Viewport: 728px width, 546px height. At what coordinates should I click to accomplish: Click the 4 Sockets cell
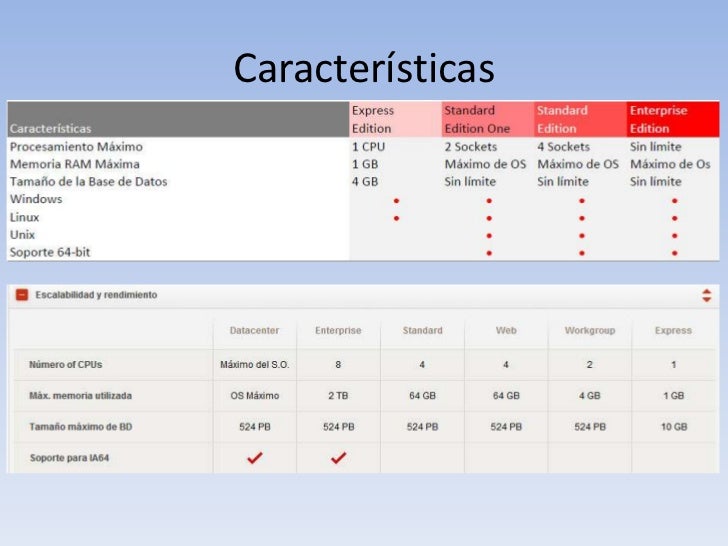(x=564, y=147)
